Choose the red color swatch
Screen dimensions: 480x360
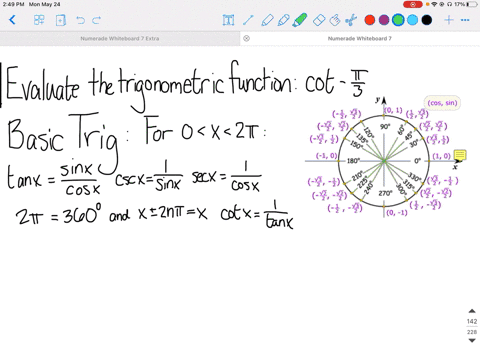click(370, 20)
